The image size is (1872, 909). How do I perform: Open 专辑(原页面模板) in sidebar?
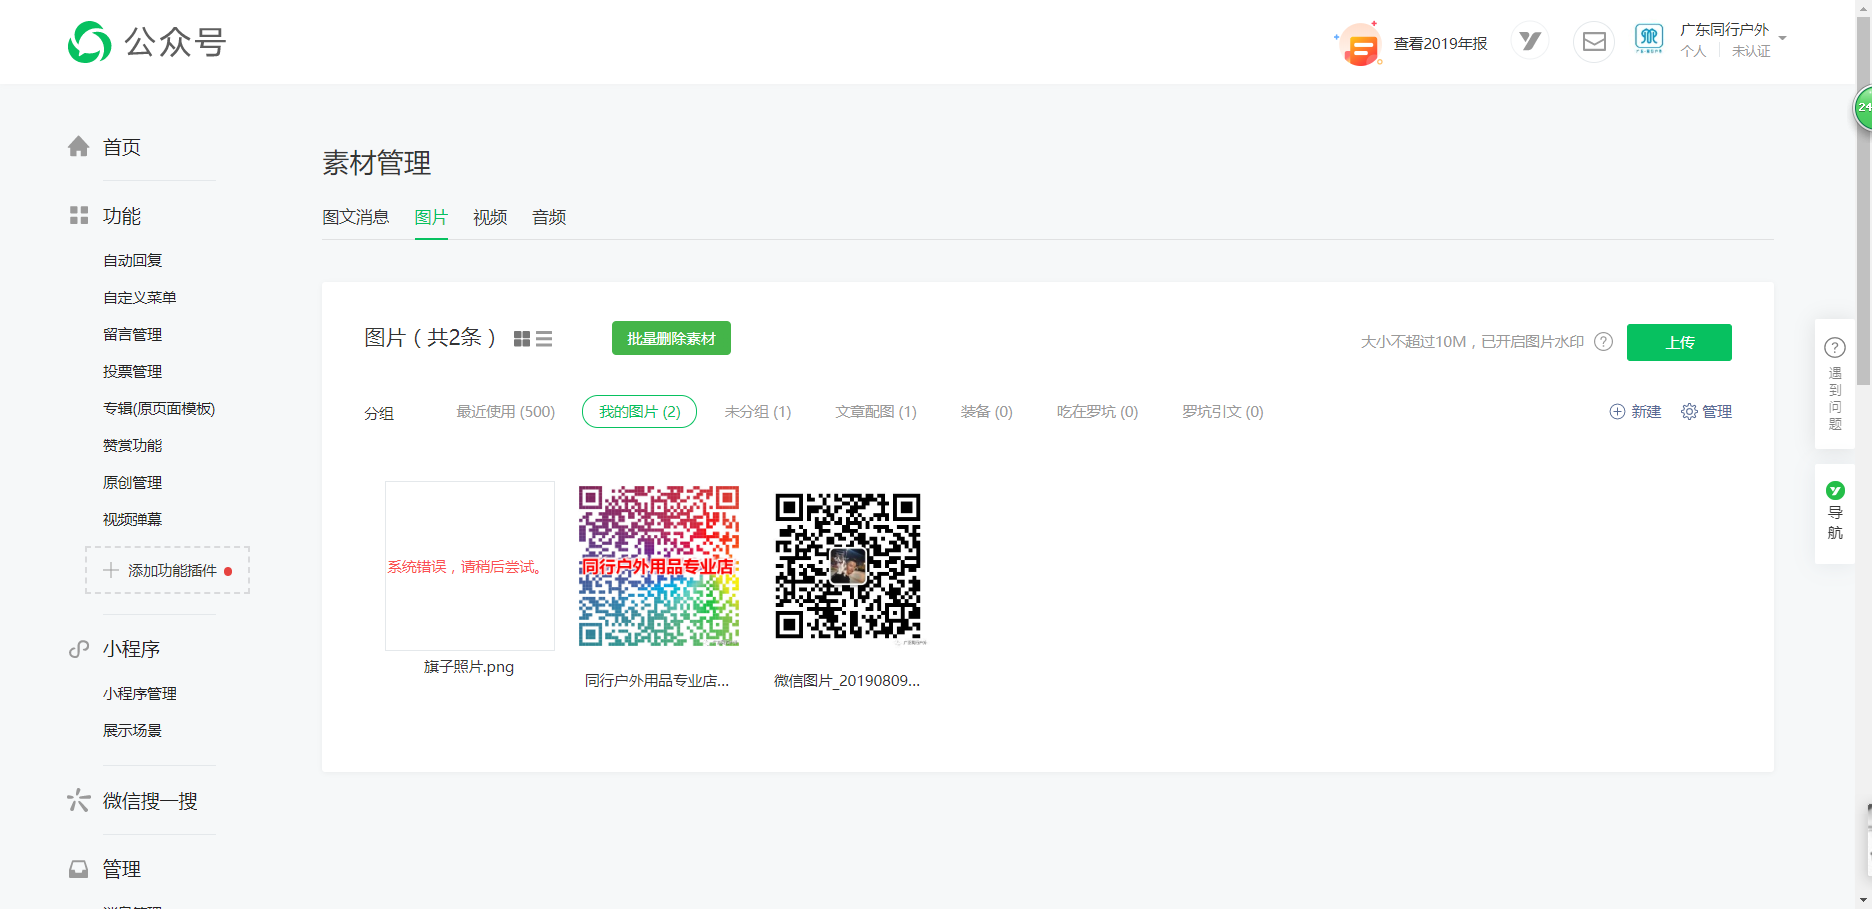coord(159,408)
